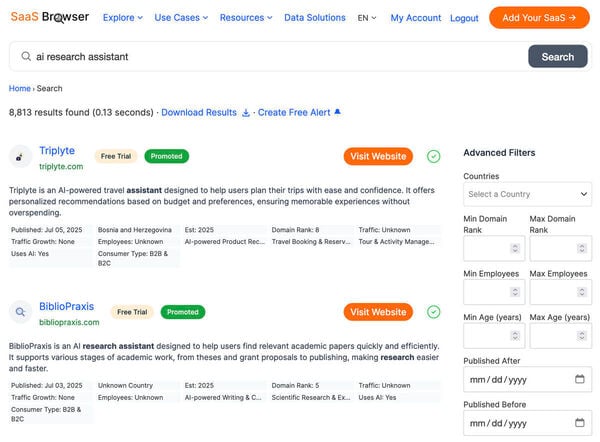Viewport: 600px width, 442px height.
Task: Adjust the Max Age stepper arrows
Action: click(582, 336)
